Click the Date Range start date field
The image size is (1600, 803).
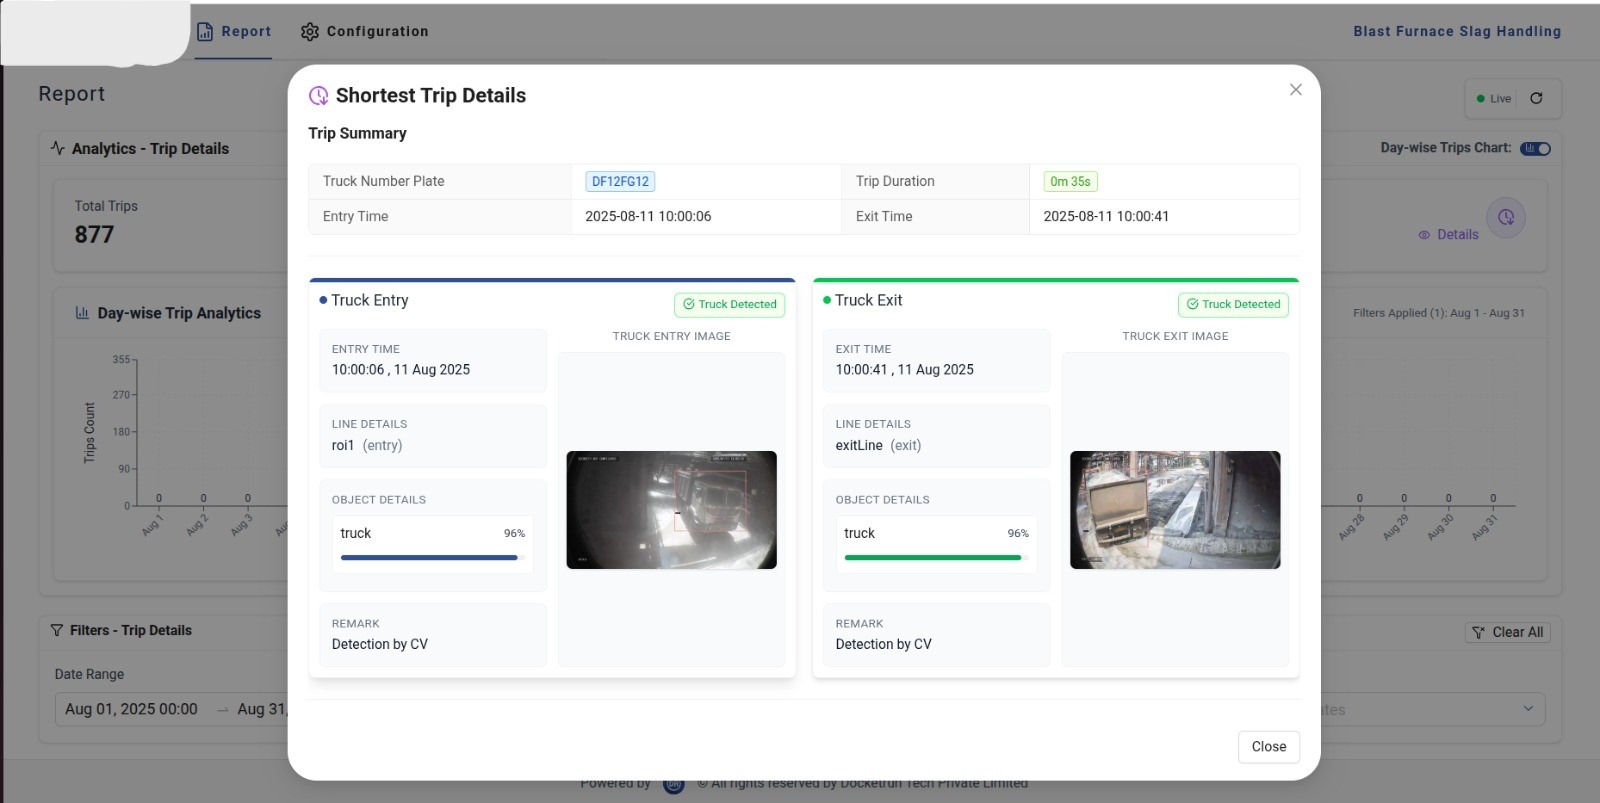(x=131, y=709)
